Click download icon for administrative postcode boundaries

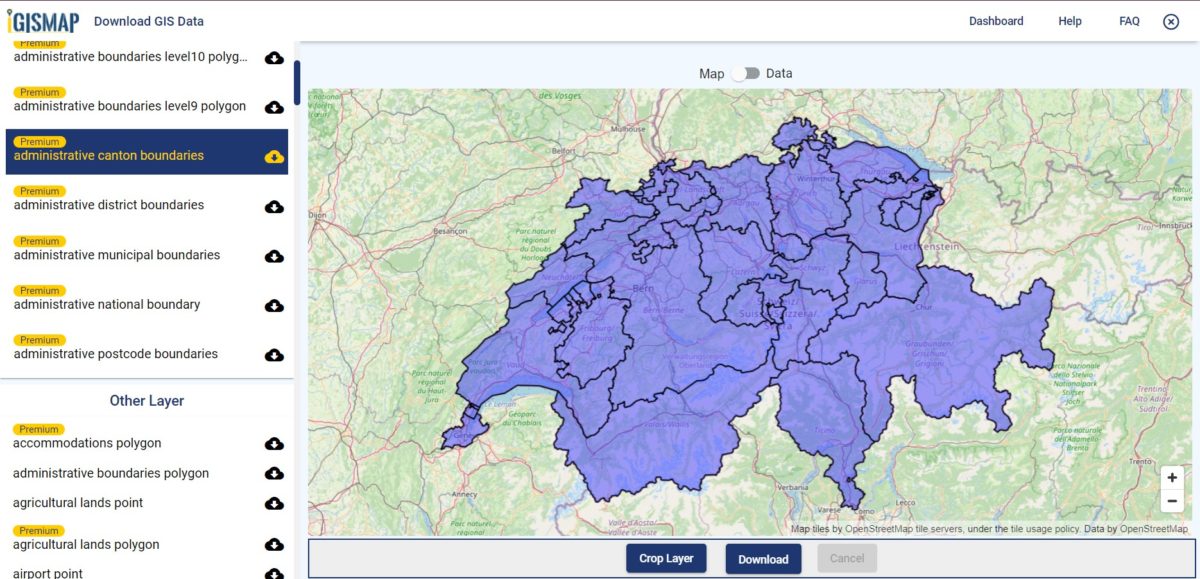coord(274,355)
